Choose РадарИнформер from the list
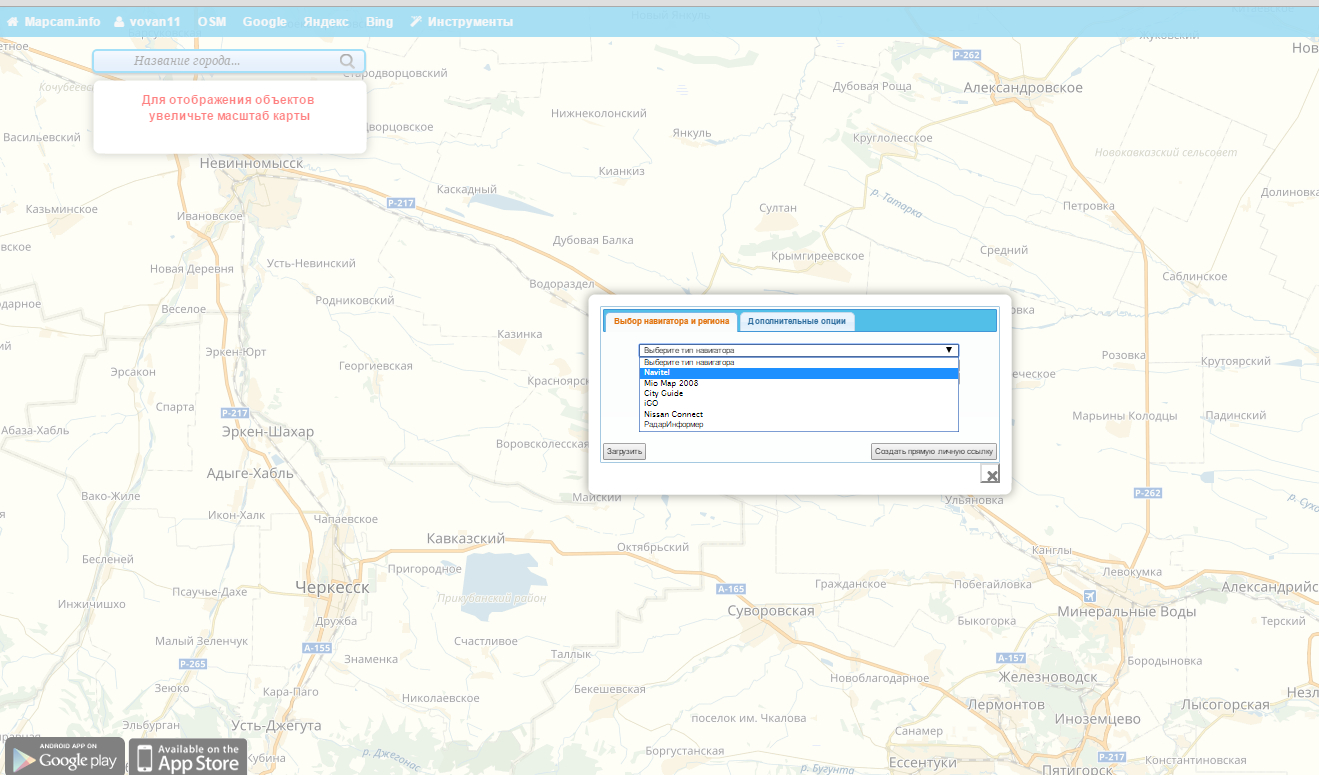This screenshot has width=1319, height=775. pyautogui.click(x=673, y=424)
